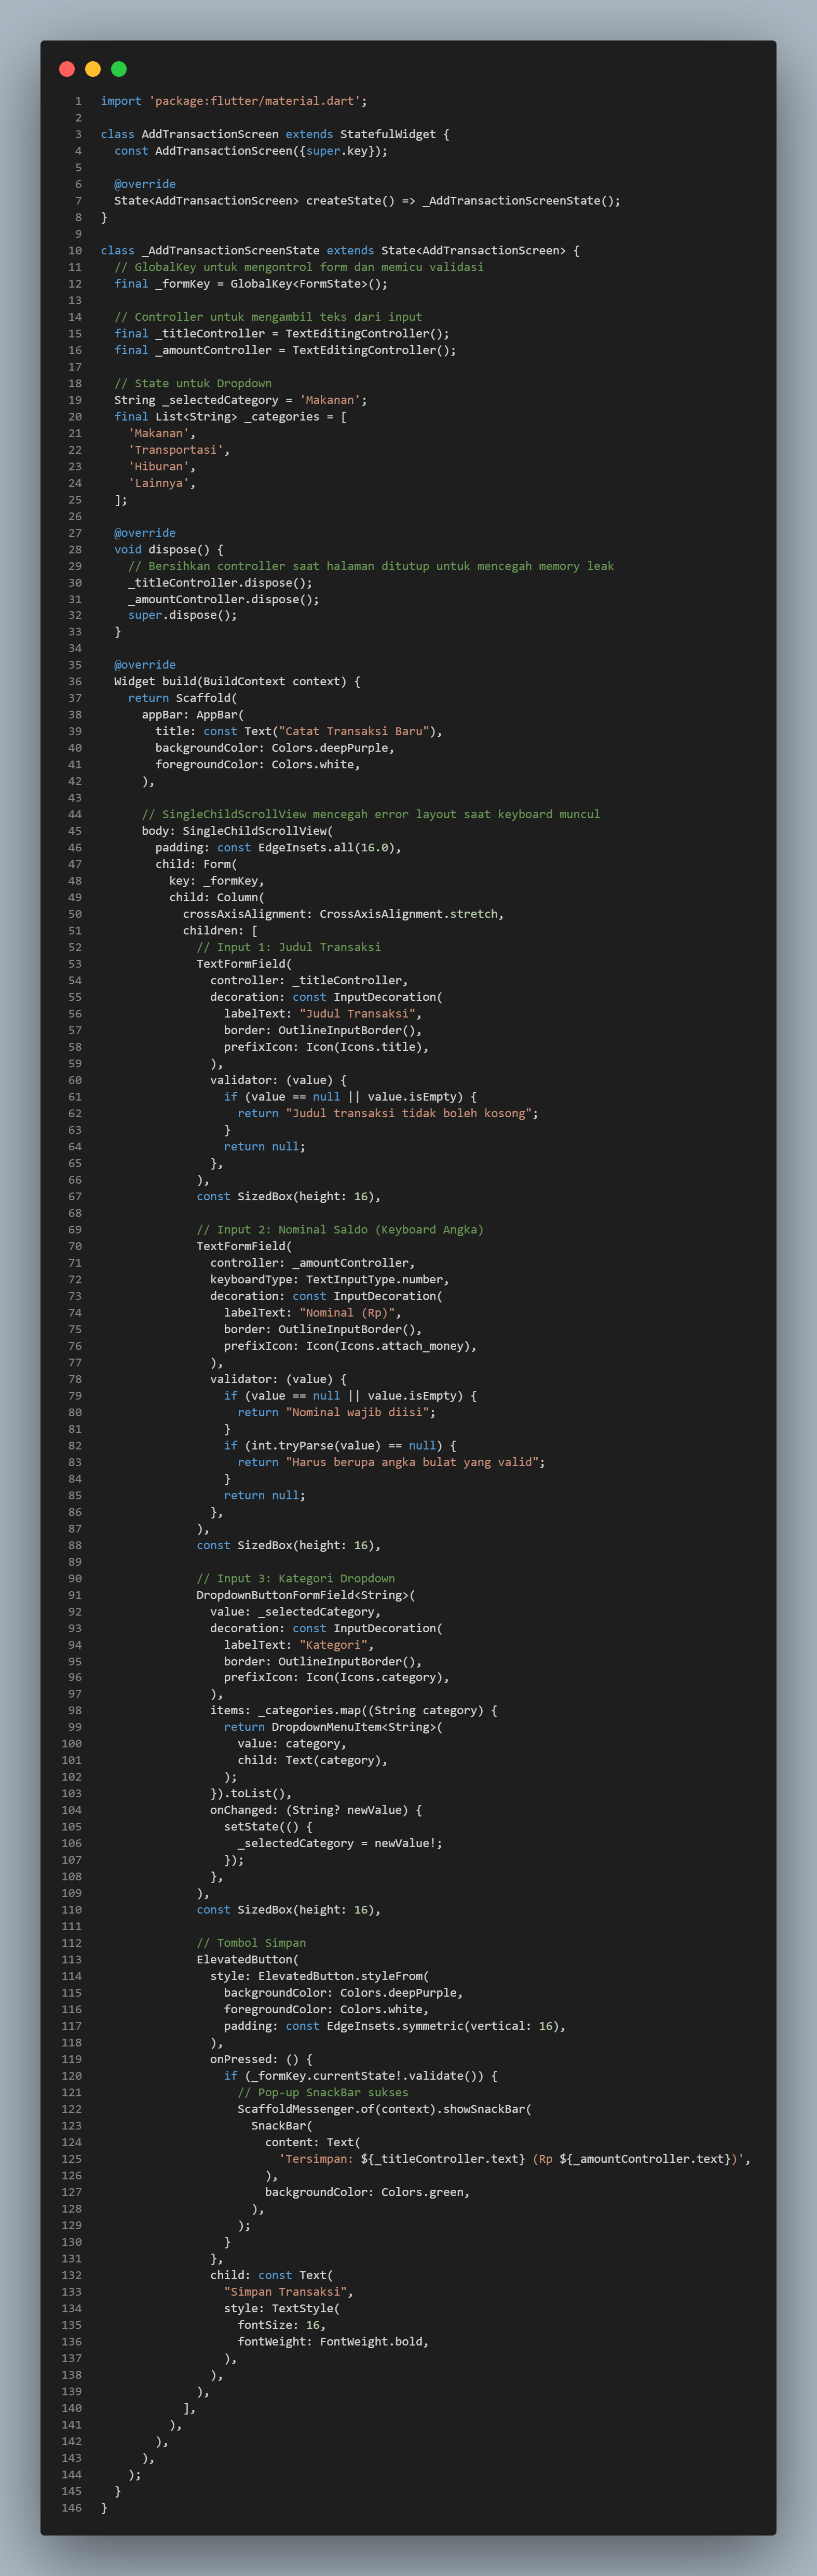This screenshot has width=817, height=2576.
Task: Click the 'onPressed: () {' line
Action: [x=261, y=2059]
